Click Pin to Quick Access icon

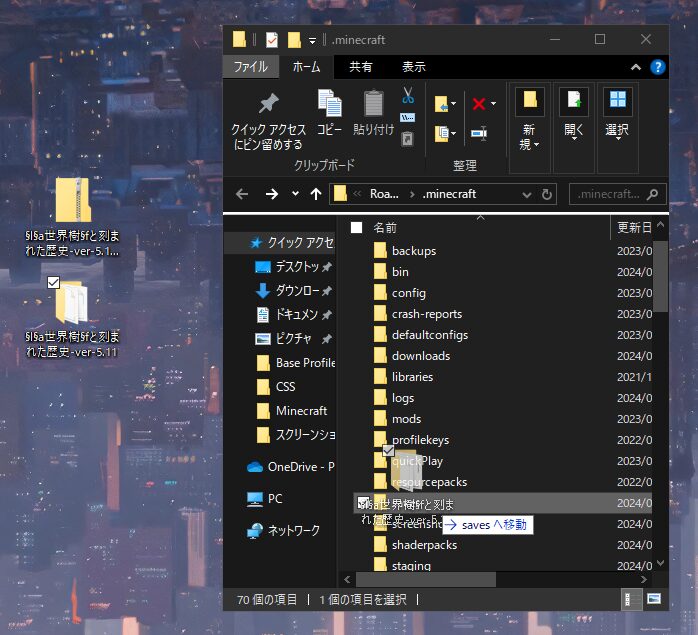[x=268, y=104]
